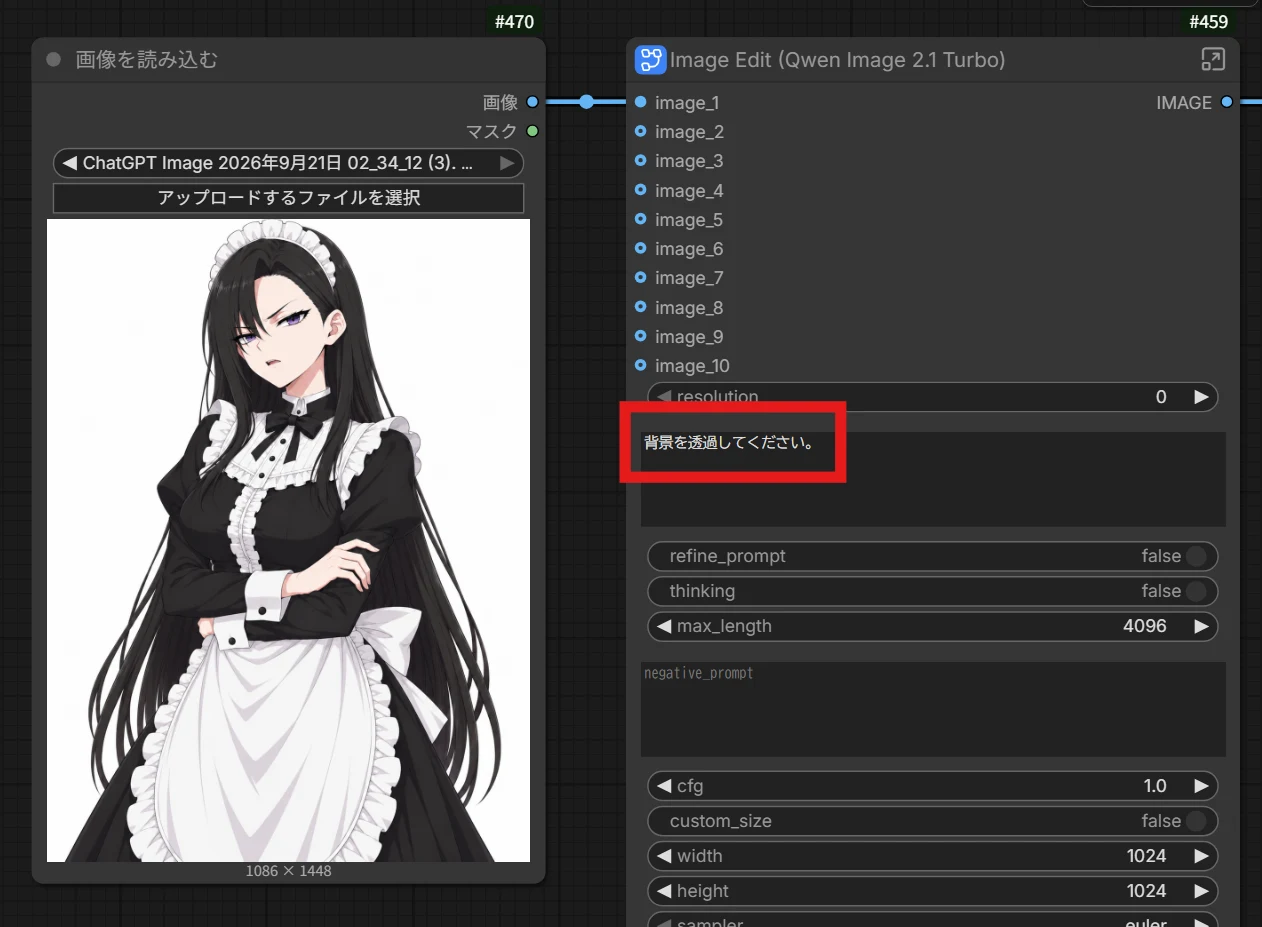Click the blue Image Edit node icon
Viewport: 1262px width, 927px height.
click(x=651, y=60)
